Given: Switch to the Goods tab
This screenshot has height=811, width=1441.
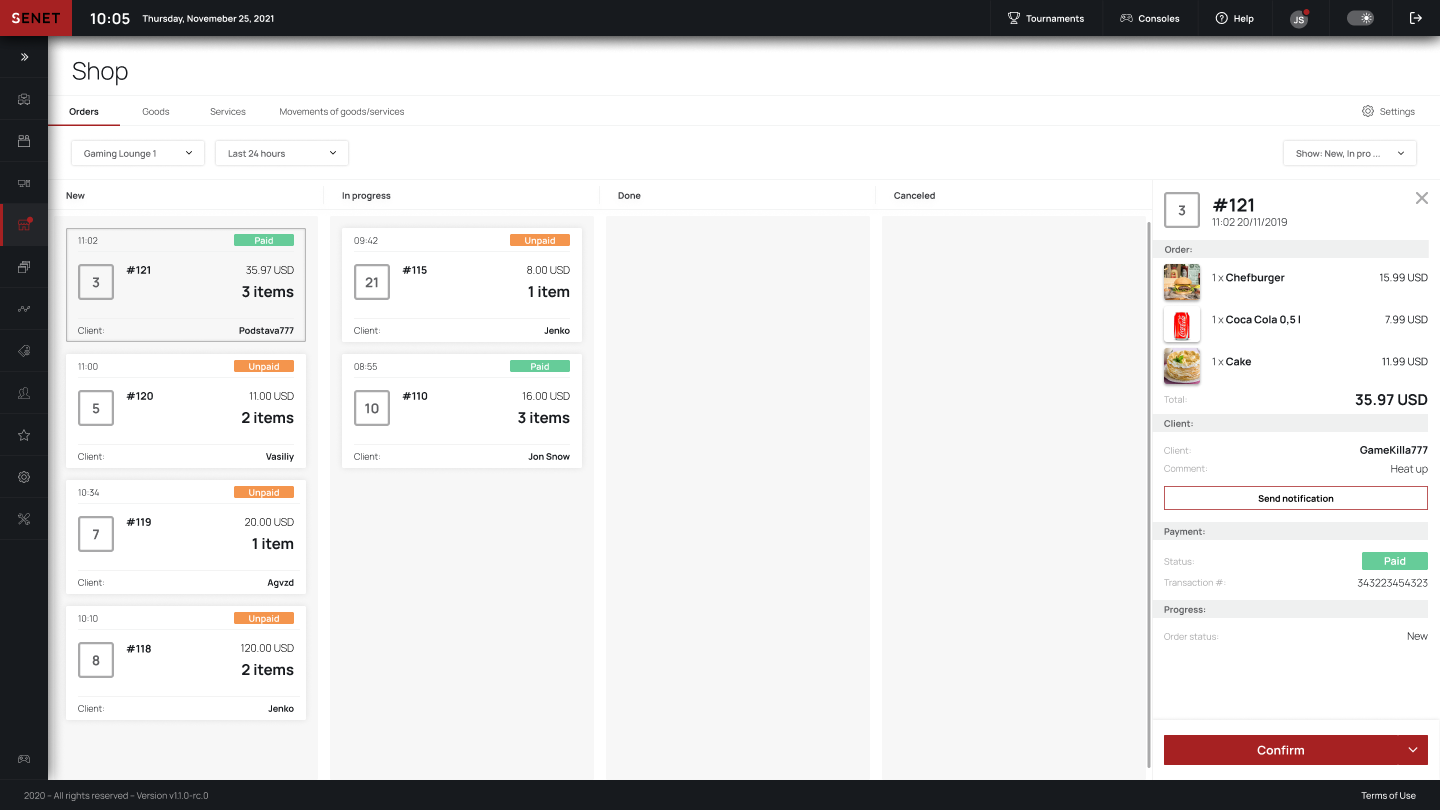Looking at the screenshot, I should pos(155,112).
